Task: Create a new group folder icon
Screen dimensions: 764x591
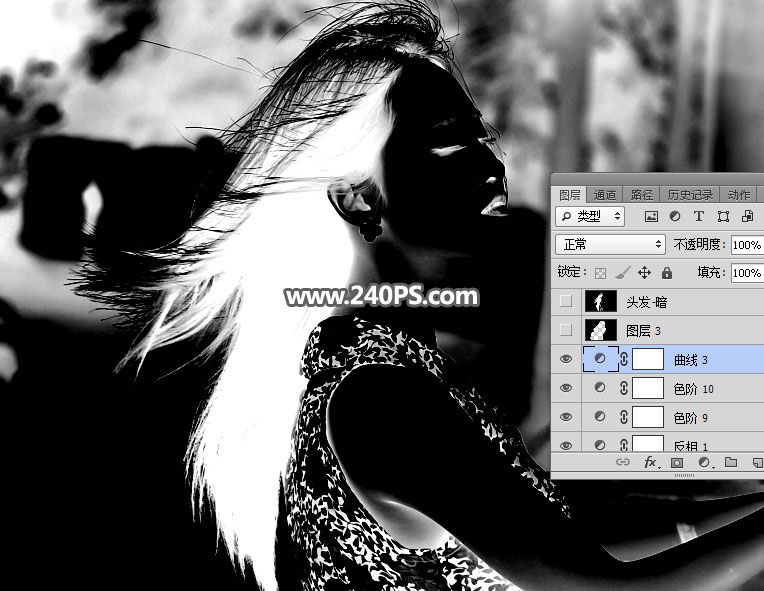Action: tap(730, 462)
